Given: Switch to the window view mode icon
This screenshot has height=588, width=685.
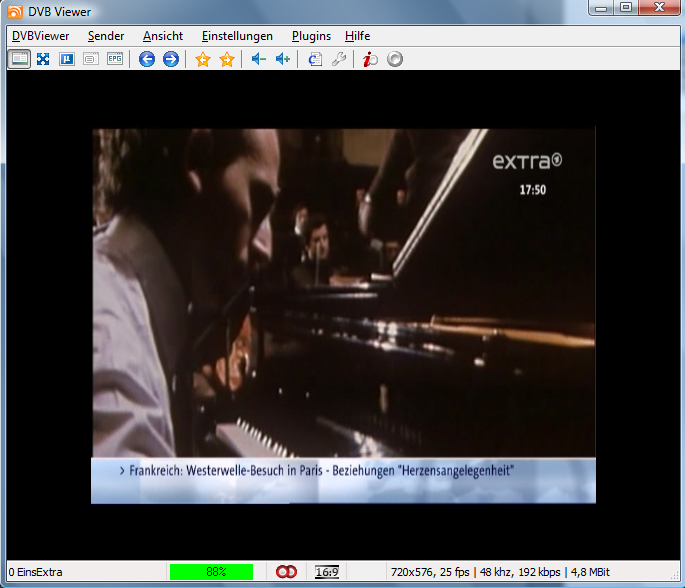Looking at the screenshot, I should click(20, 59).
